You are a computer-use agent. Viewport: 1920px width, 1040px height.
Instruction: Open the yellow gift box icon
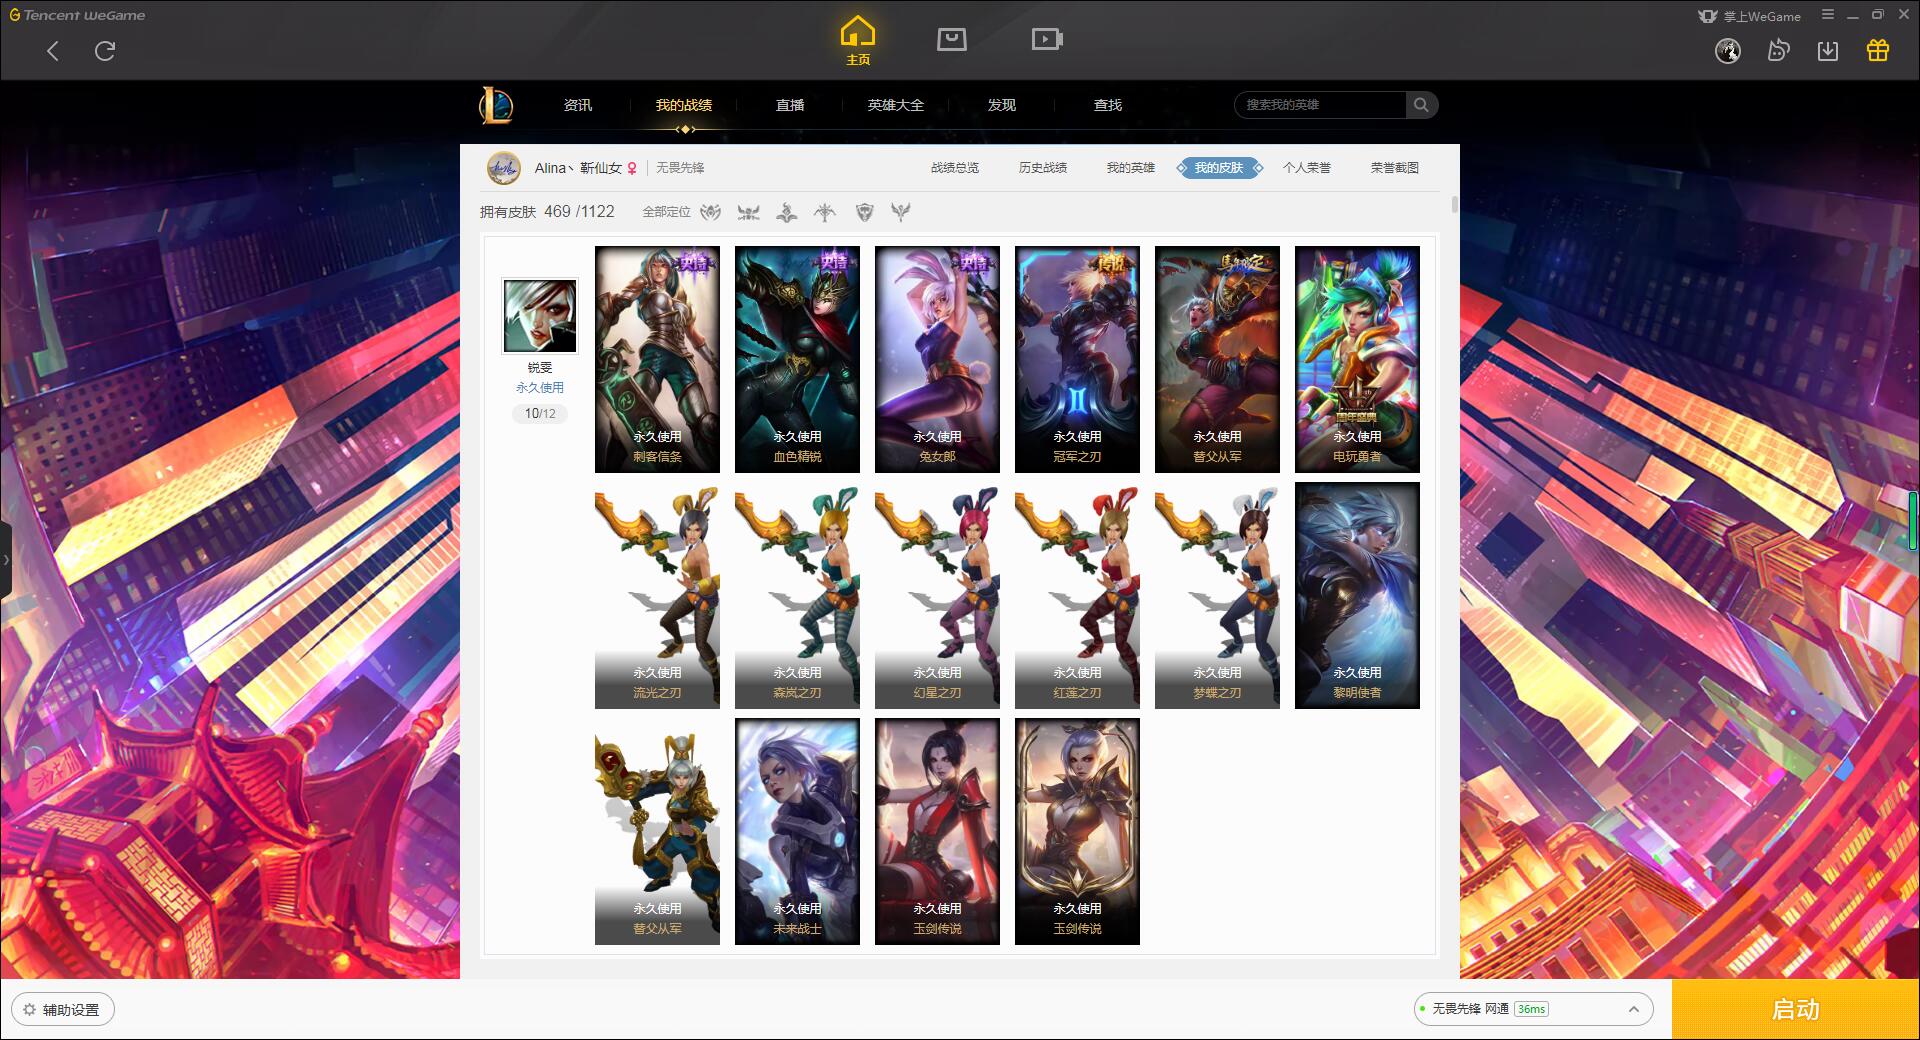(1878, 51)
